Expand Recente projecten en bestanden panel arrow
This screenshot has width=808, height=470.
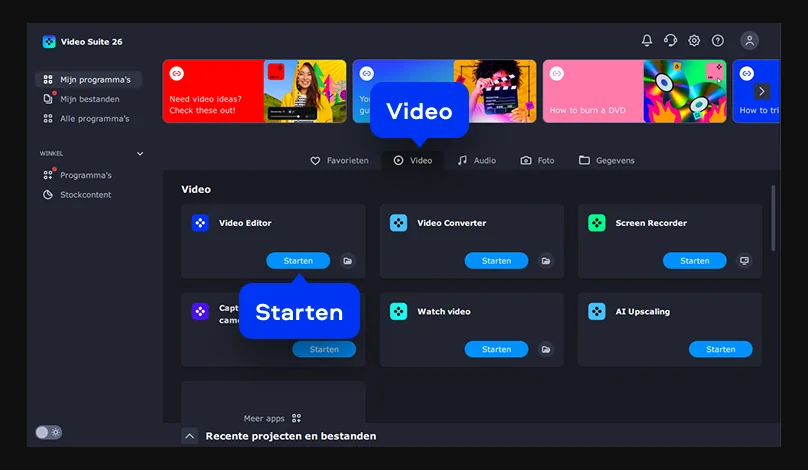(190, 436)
